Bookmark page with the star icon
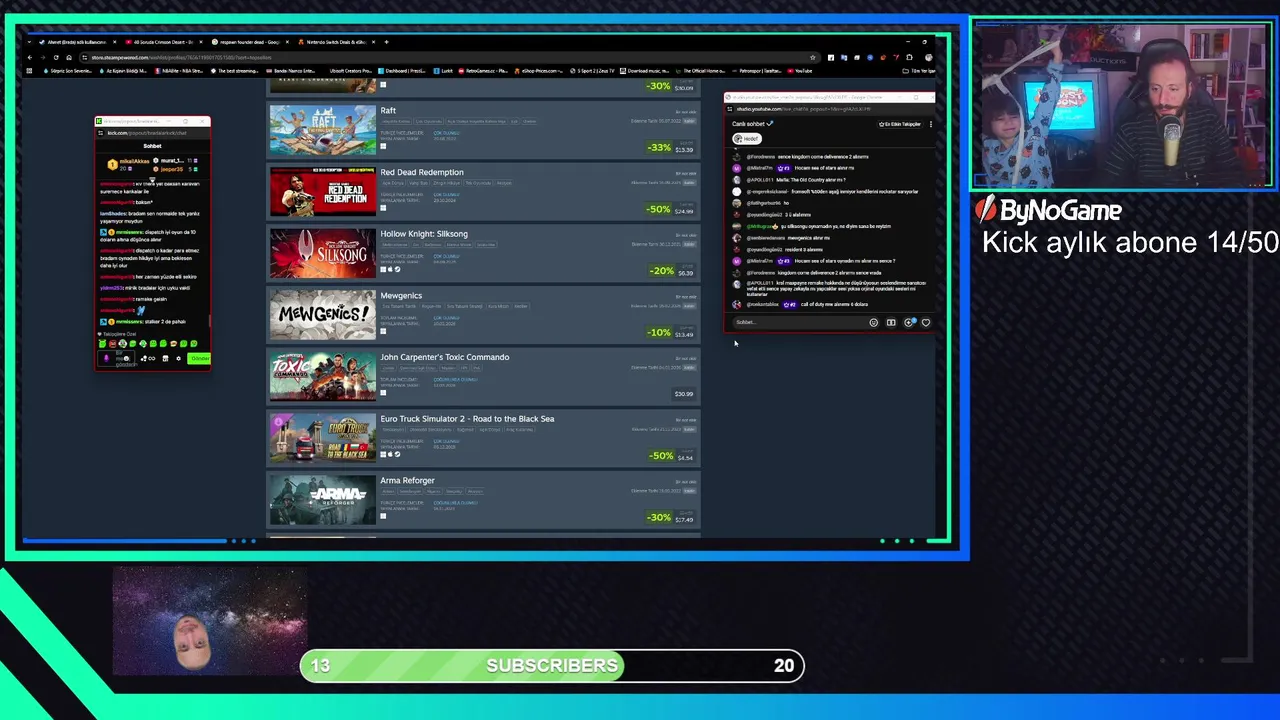Image resolution: width=1280 pixels, height=720 pixels. pos(813,57)
